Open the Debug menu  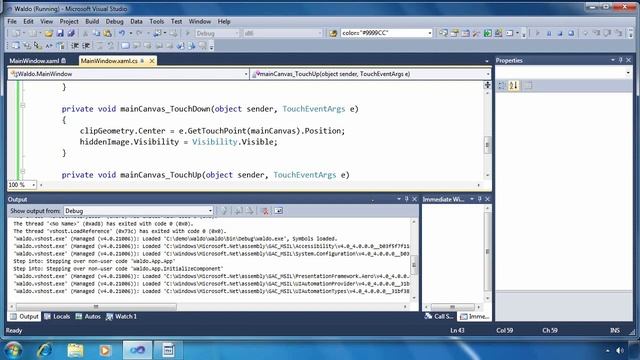point(114,21)
